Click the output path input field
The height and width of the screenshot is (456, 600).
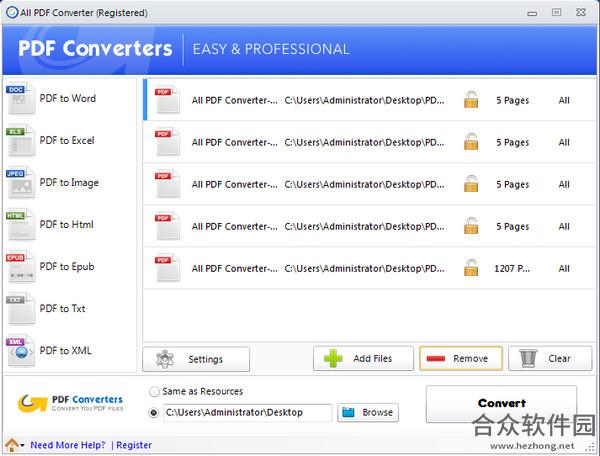coord(248,412)
